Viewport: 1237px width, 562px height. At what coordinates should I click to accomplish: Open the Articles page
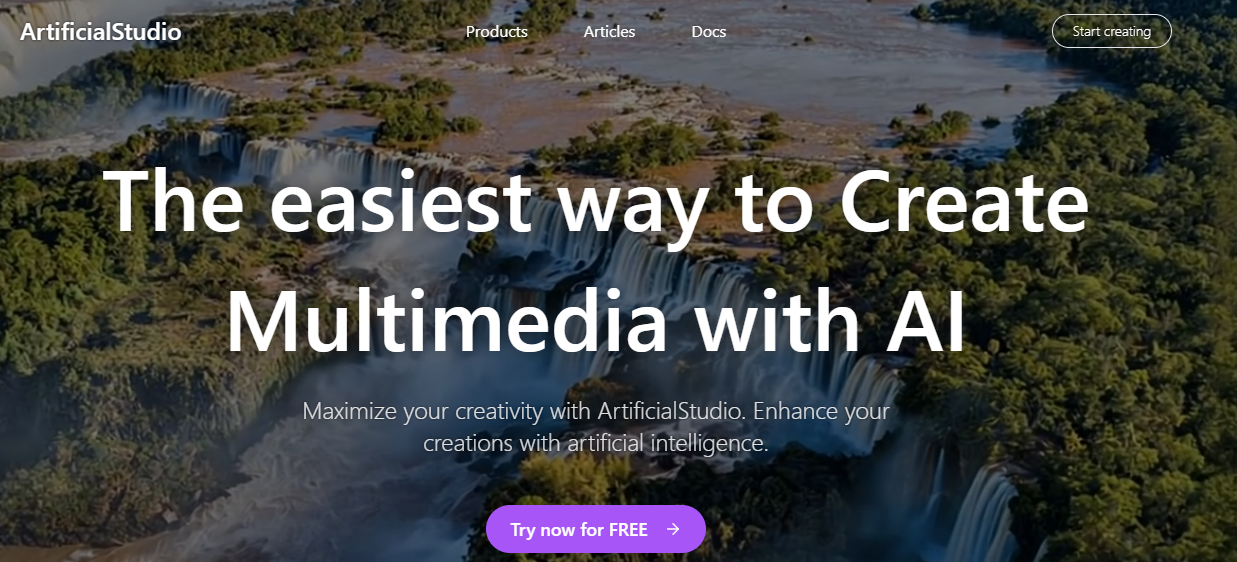(609, 32)
